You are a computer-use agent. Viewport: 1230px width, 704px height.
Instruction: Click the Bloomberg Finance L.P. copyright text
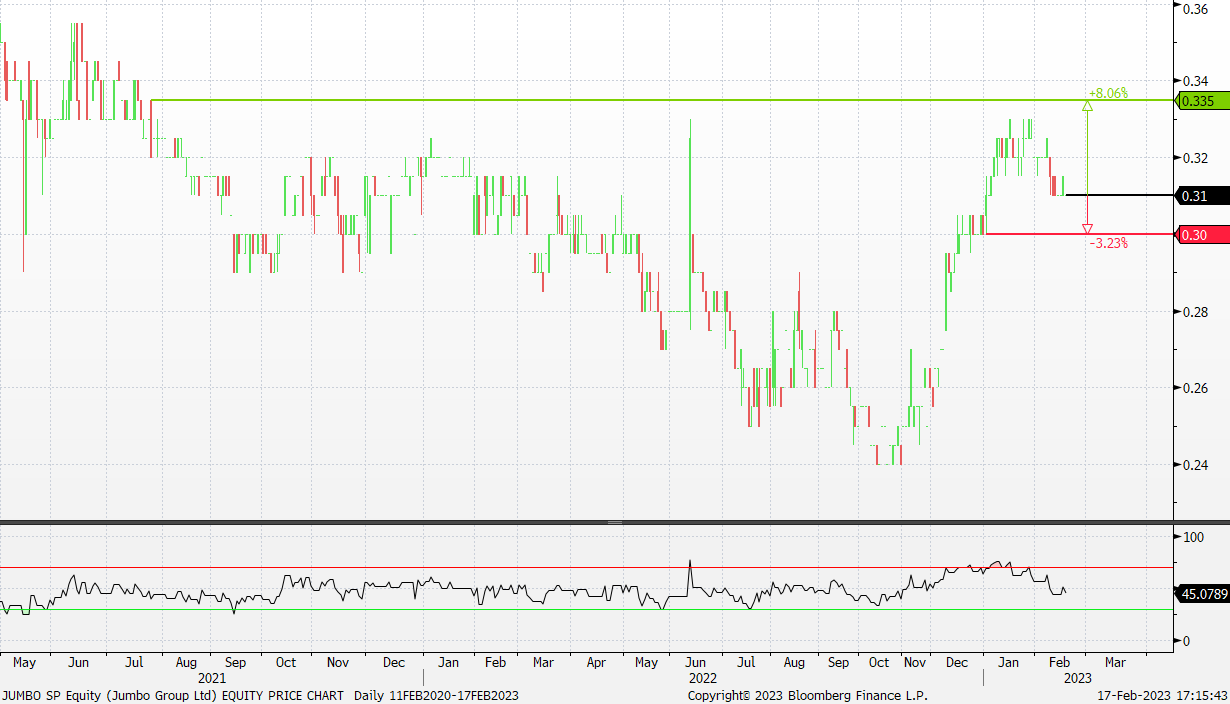(x=807, y=695)
